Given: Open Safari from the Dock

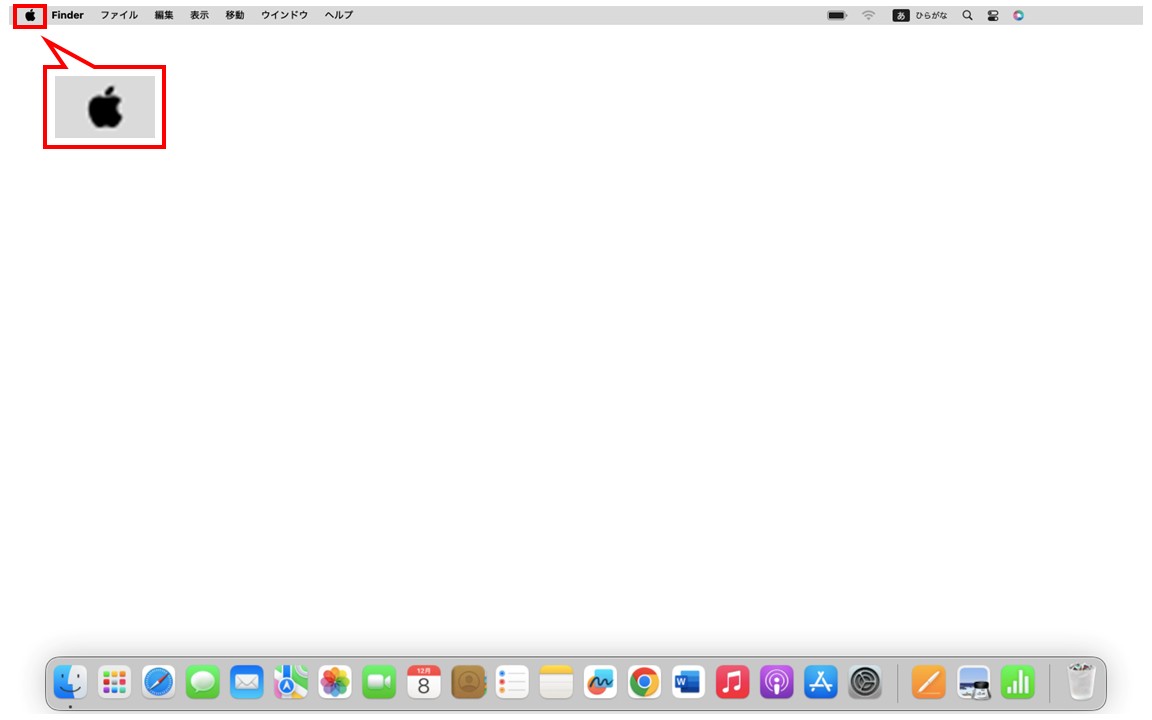Looking at the screenshot, I should (x=158, y=683).
